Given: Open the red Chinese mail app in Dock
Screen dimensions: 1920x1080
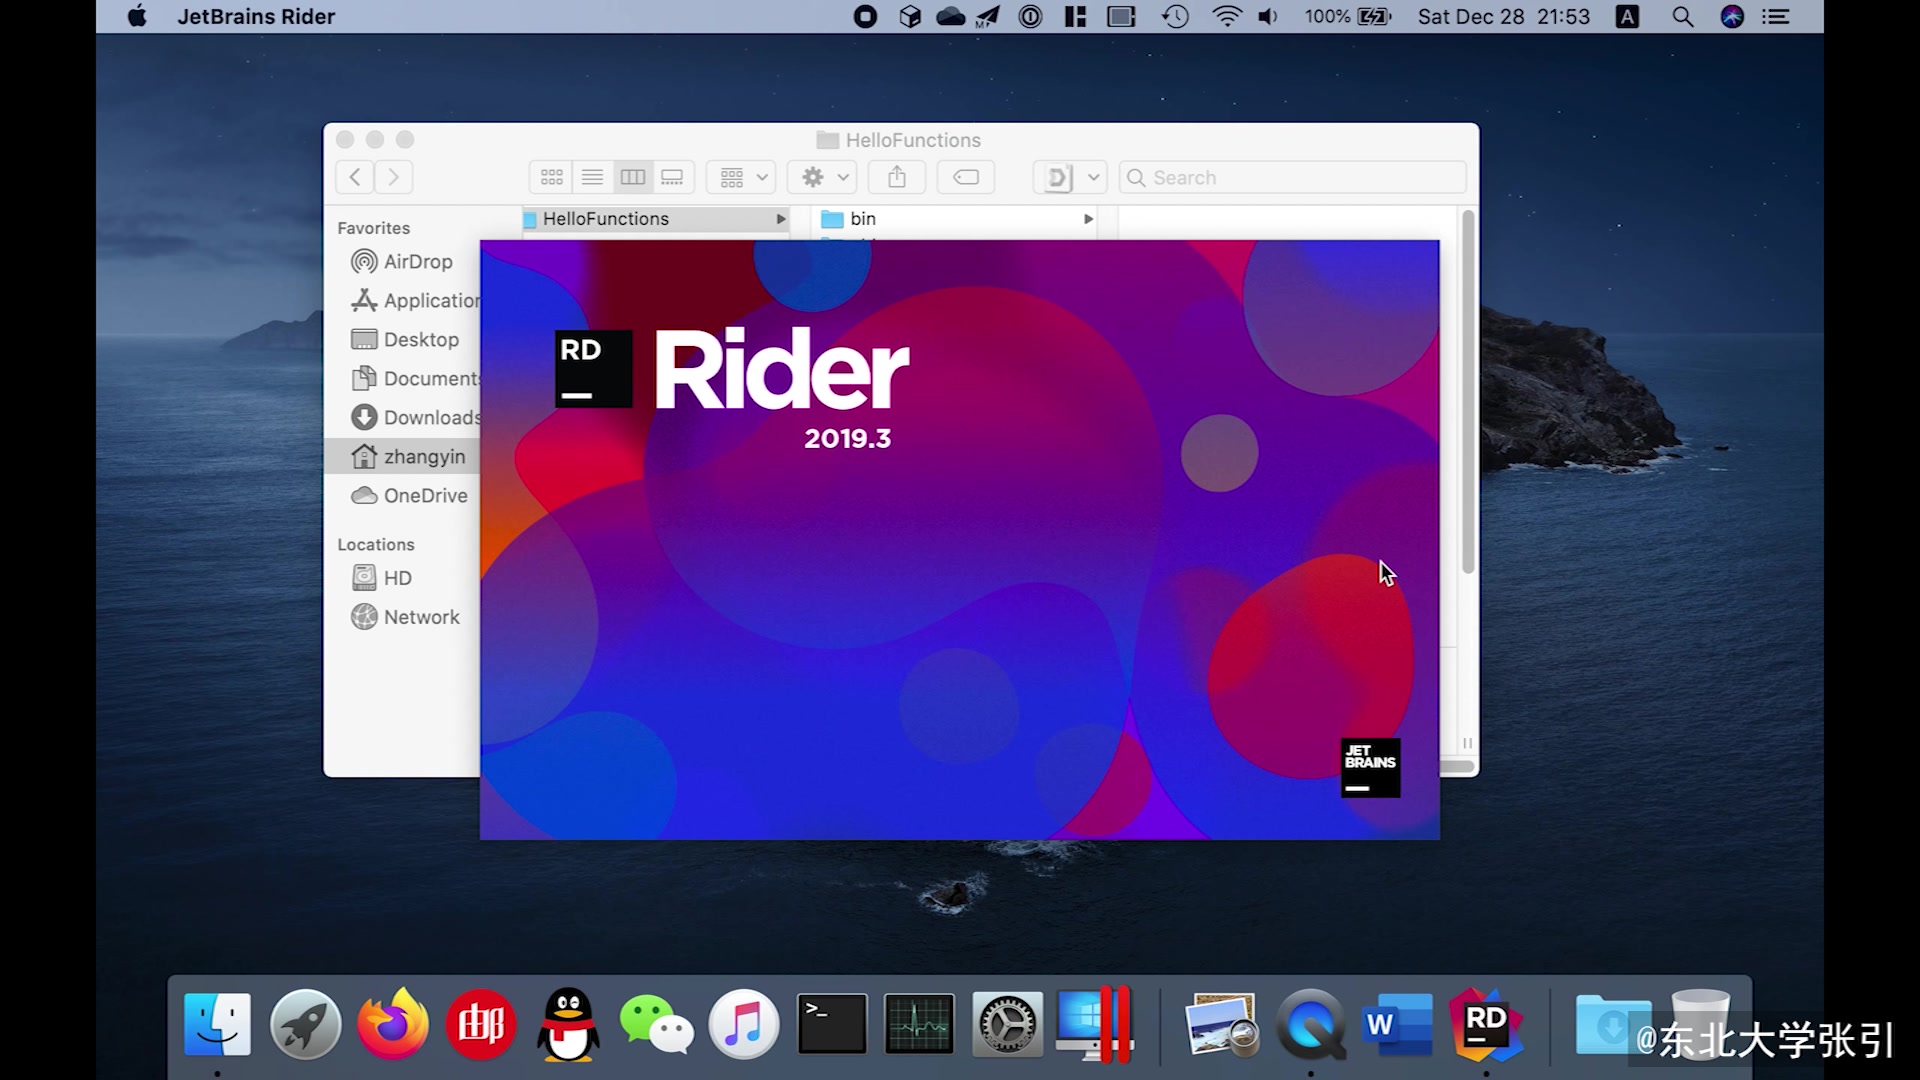Looking at the screenshot, I should point(481,1024).
